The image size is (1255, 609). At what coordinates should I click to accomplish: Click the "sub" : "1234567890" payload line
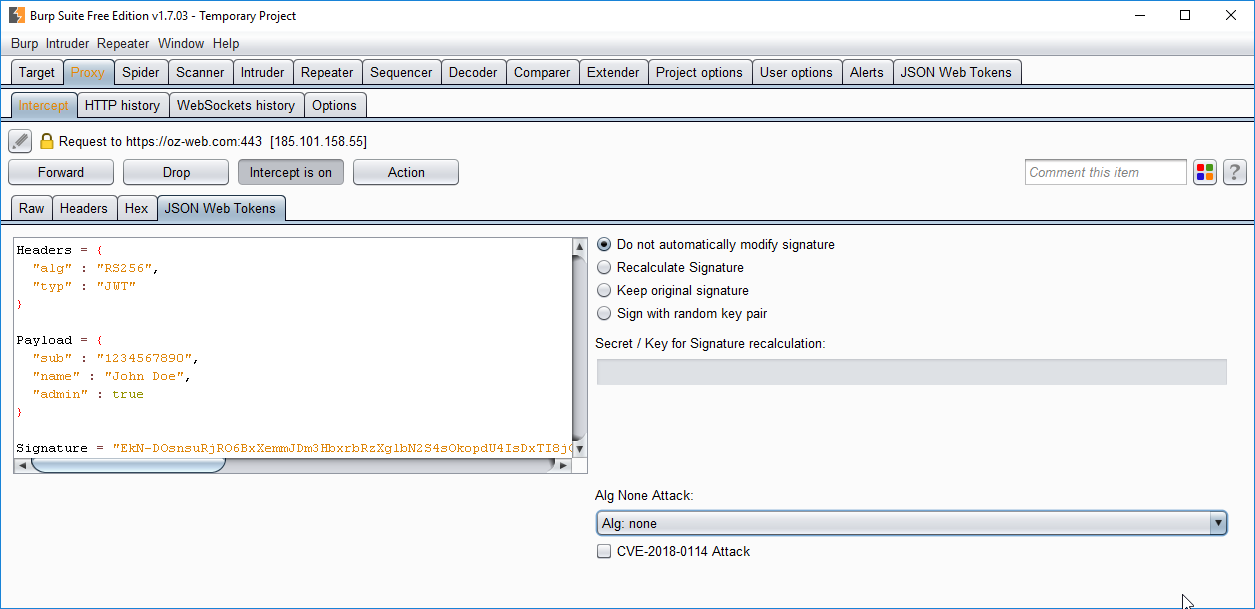(x=116, y=358)
